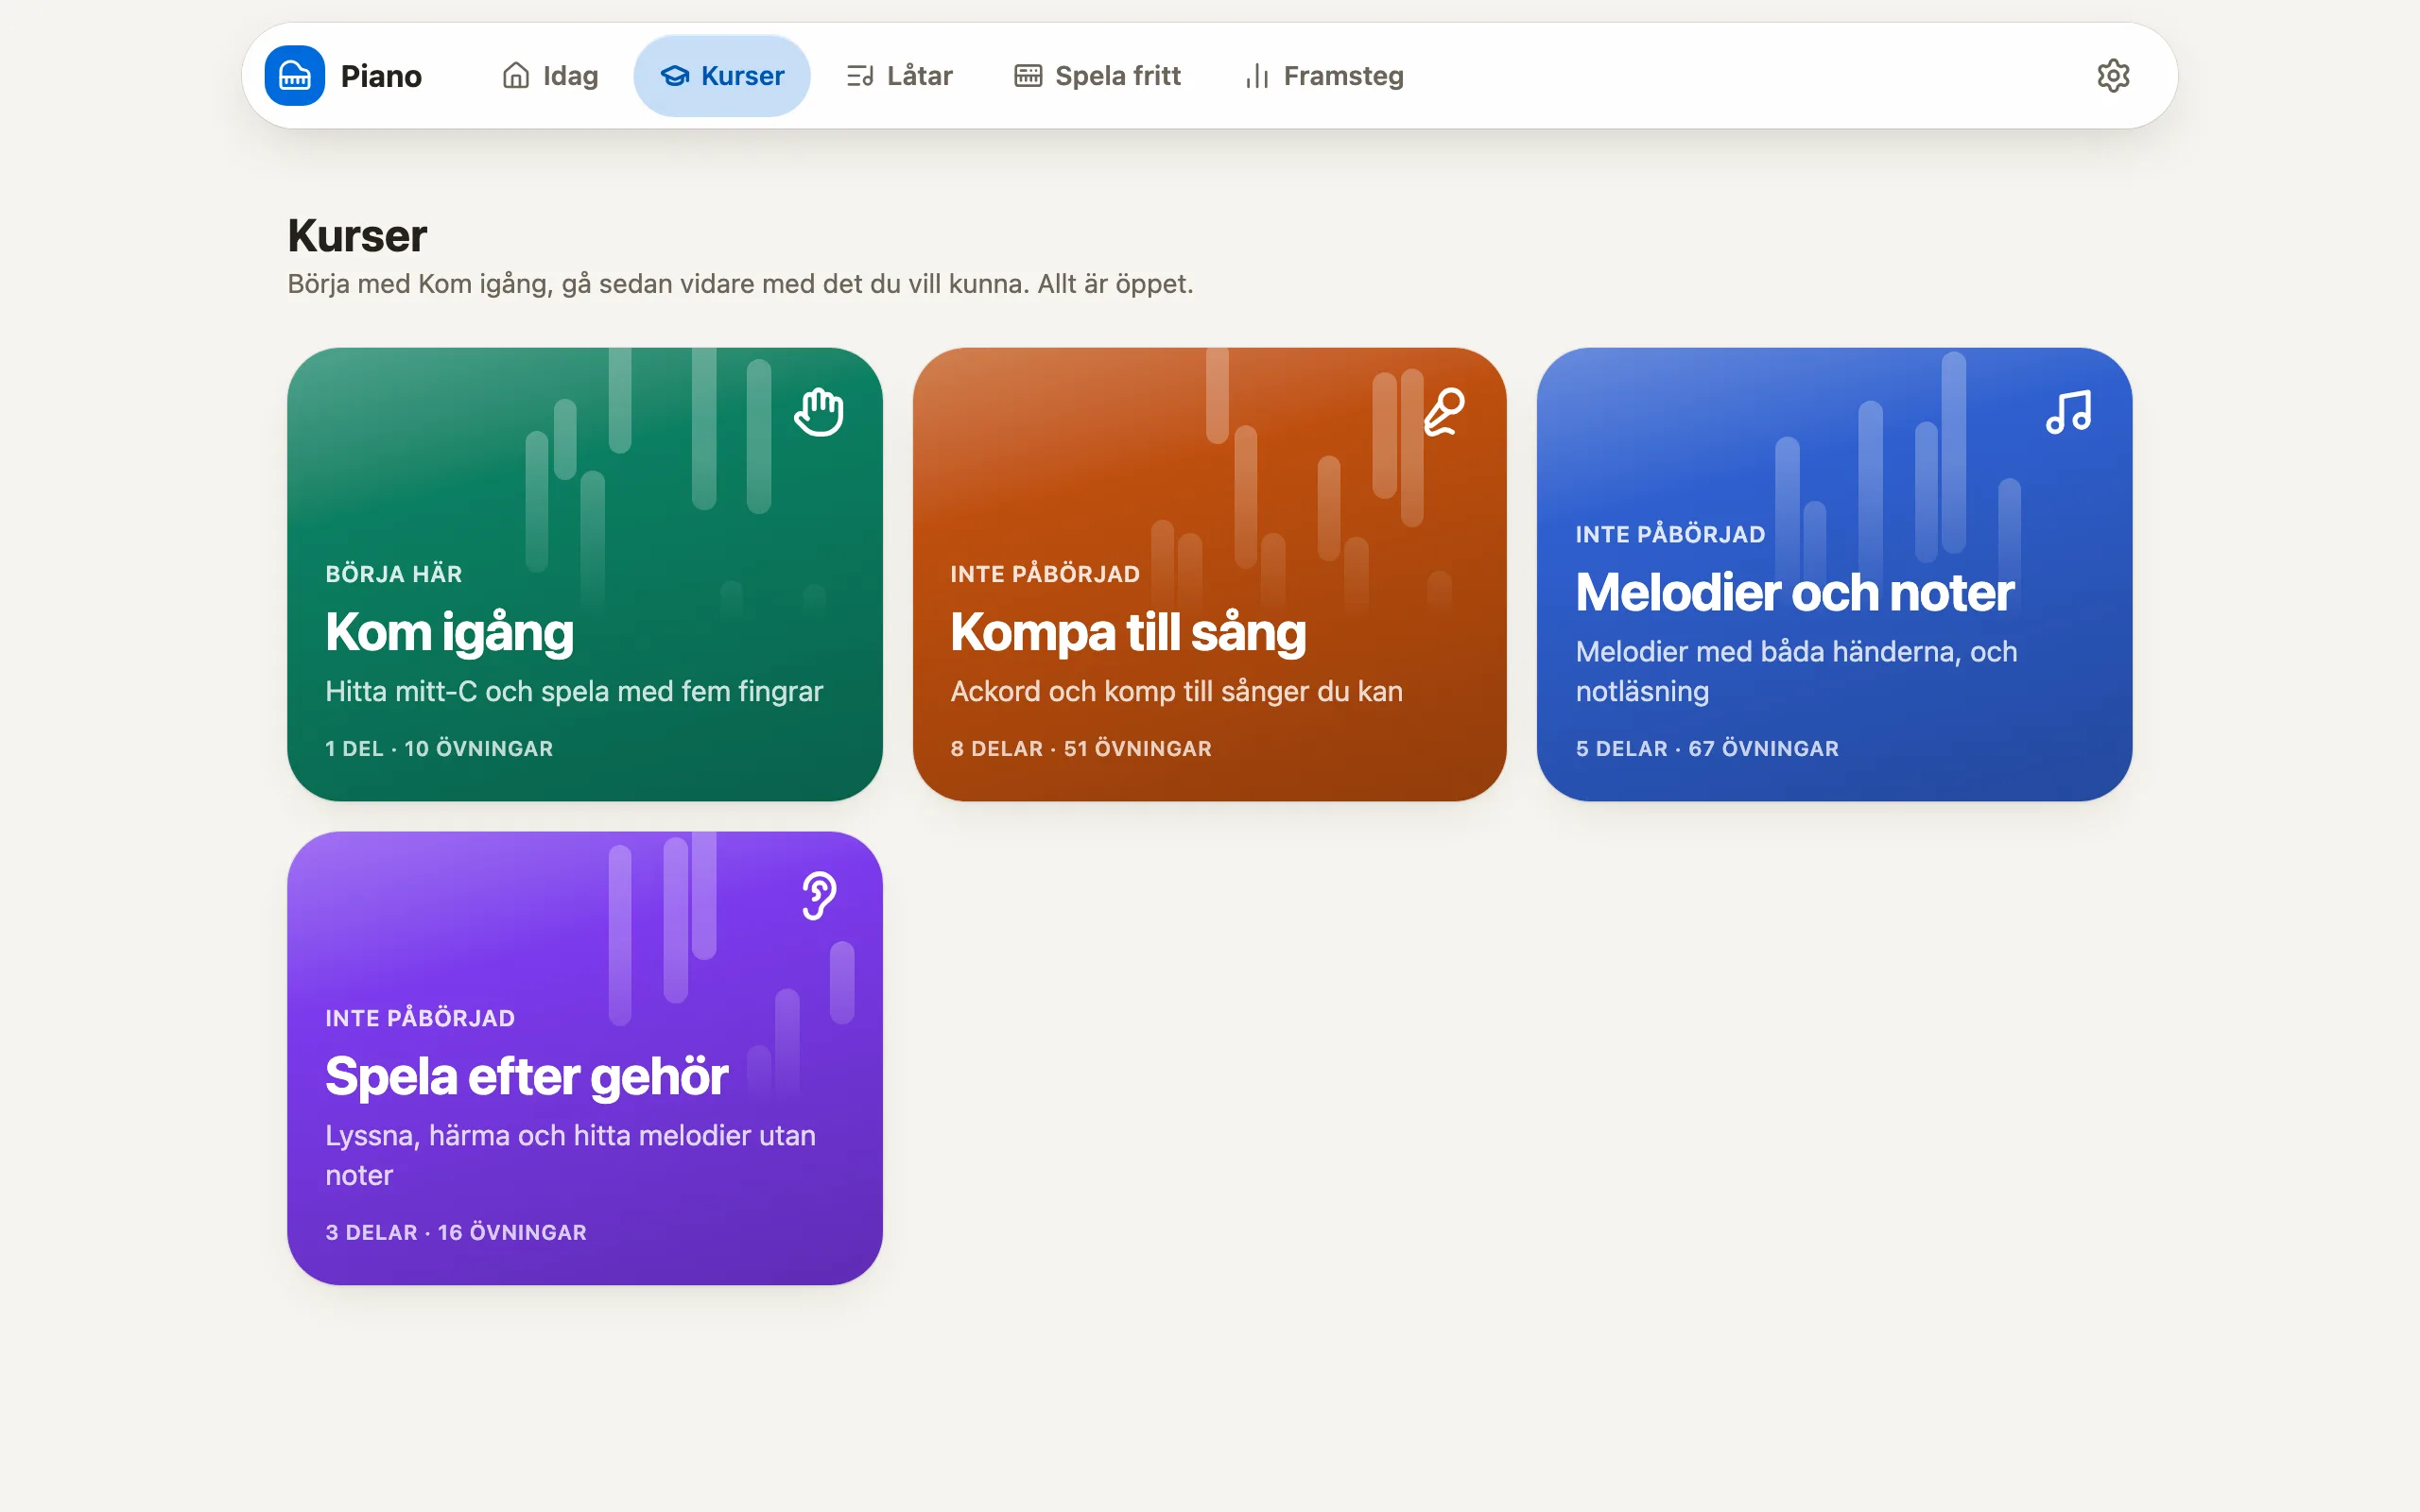Click the house icon beside Idag
2420x1512 pixels.
click(516, 76)
